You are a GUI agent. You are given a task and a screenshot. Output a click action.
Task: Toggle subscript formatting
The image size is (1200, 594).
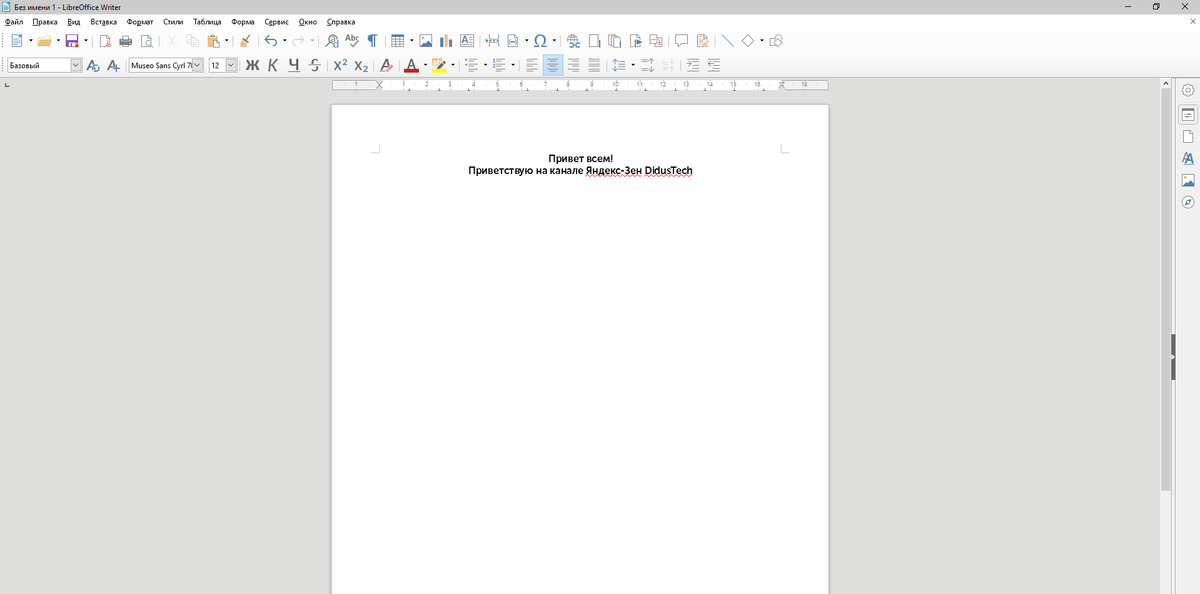[x=362, y=65]
